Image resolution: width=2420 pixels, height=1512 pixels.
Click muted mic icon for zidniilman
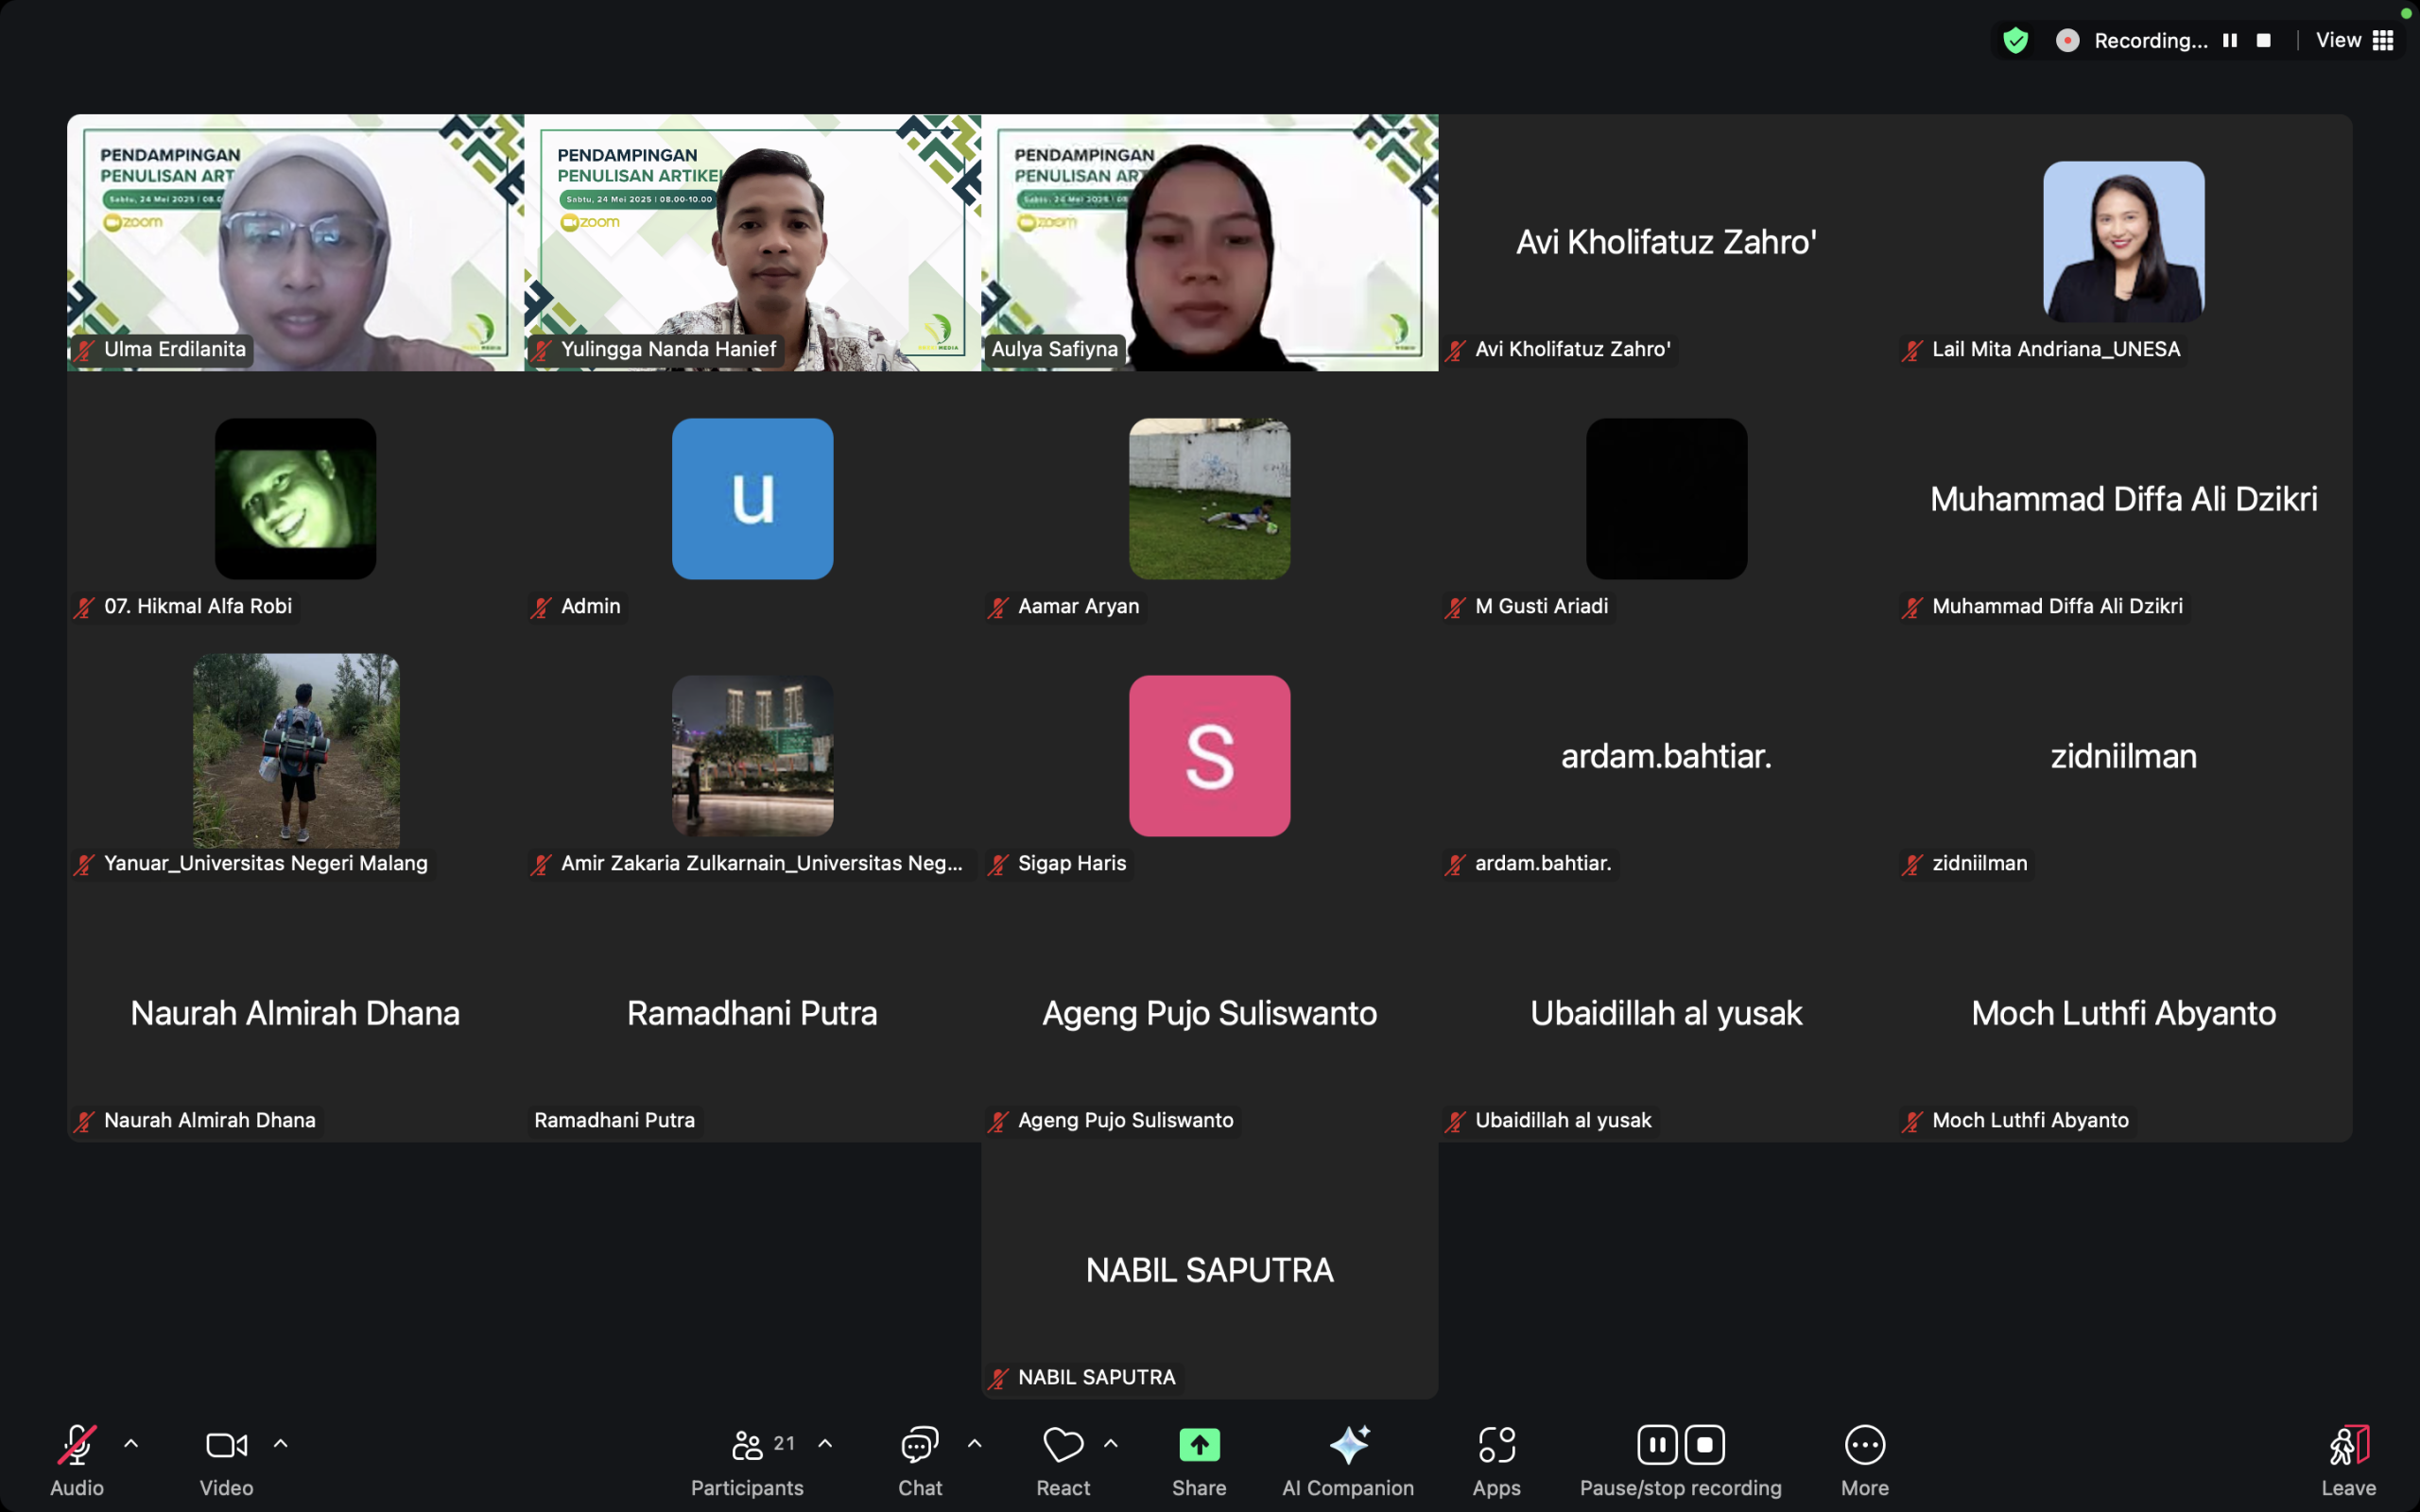point(1913,864)
